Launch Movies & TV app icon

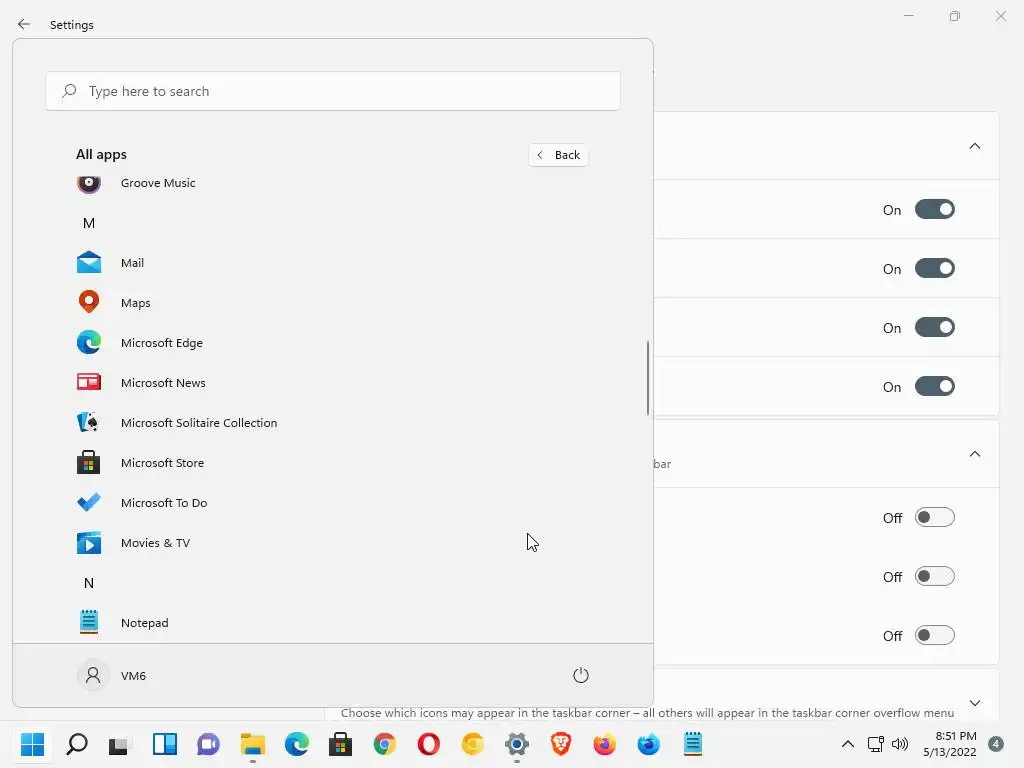(89, 543)
